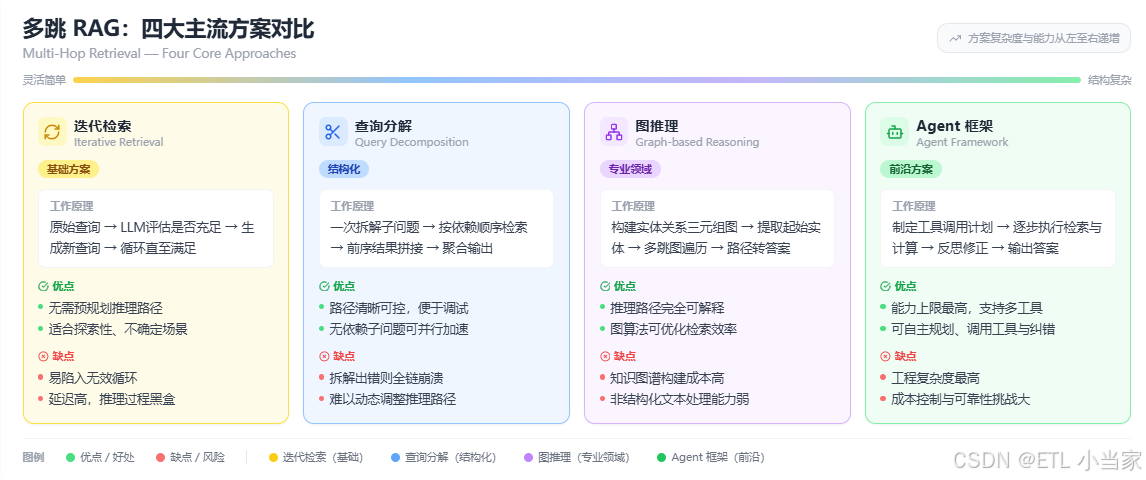
Task: Click the 缺点 cross icon in the 迭代检索 card
Action: [x=43, y=357]
